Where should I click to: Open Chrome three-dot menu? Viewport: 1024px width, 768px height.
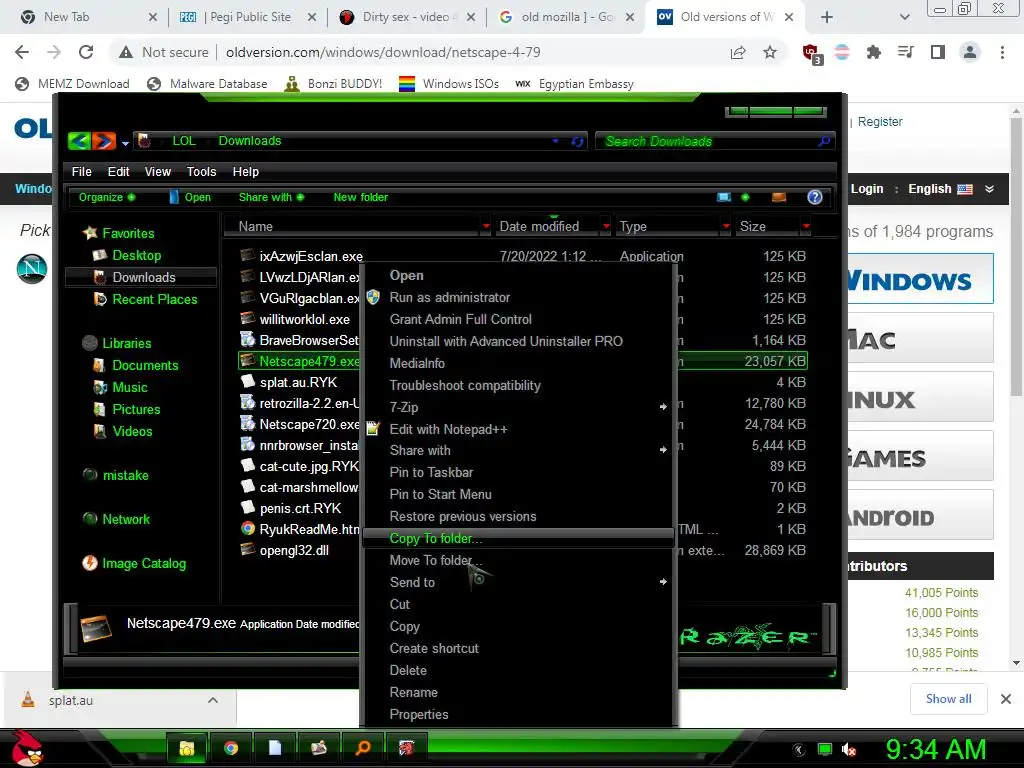pyautogui.click(x=1002, y=52)
